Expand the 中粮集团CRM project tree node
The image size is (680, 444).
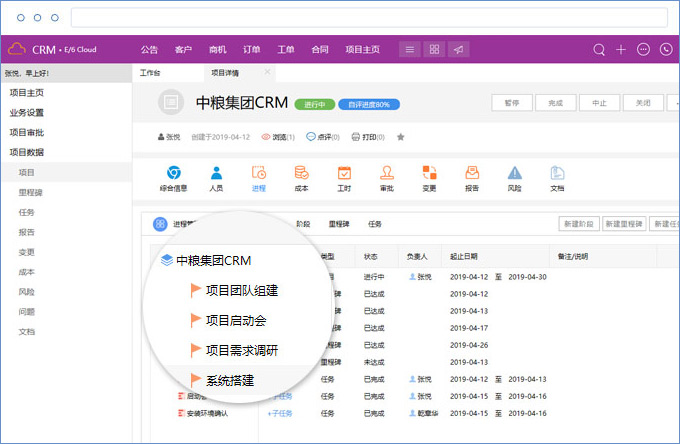coord(167,260)
